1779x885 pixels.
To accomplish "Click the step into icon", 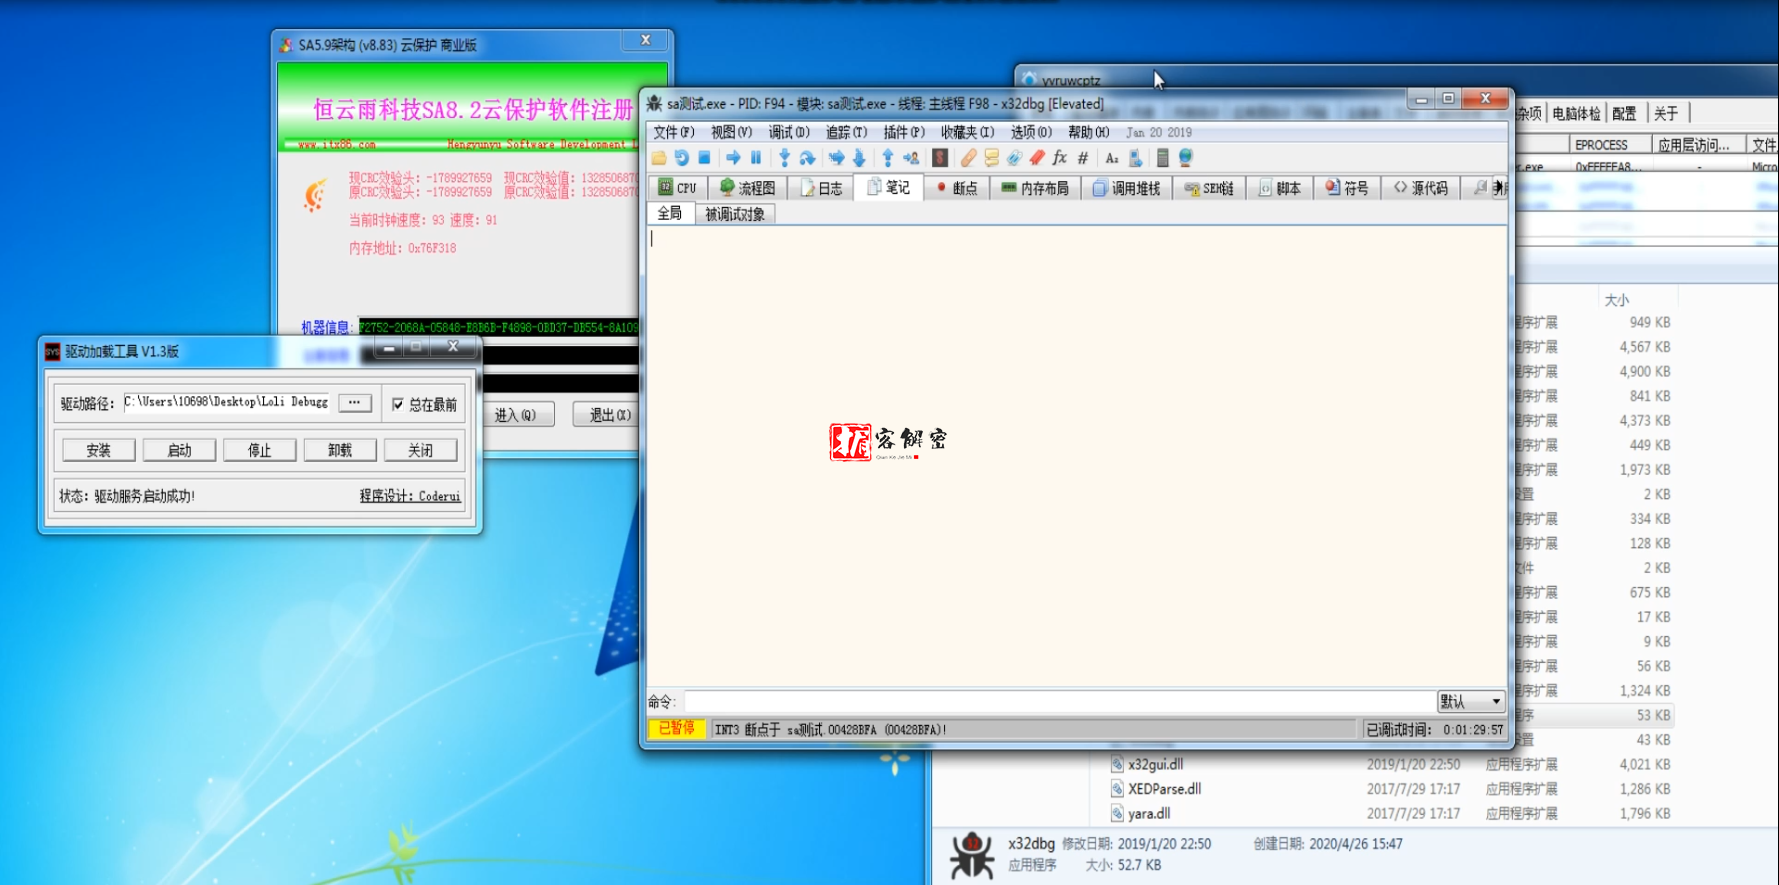I will point(784,158).
